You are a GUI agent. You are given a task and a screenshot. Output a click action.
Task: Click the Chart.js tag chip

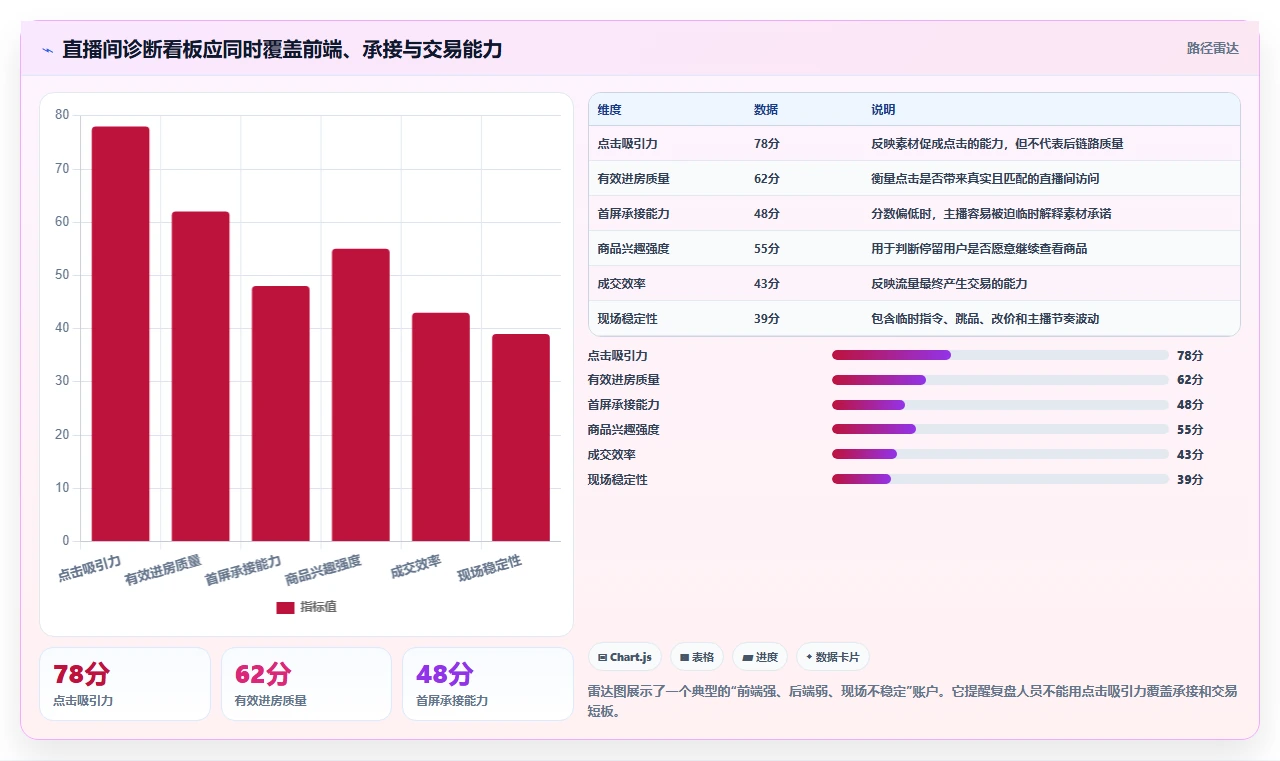coord(625,657)
